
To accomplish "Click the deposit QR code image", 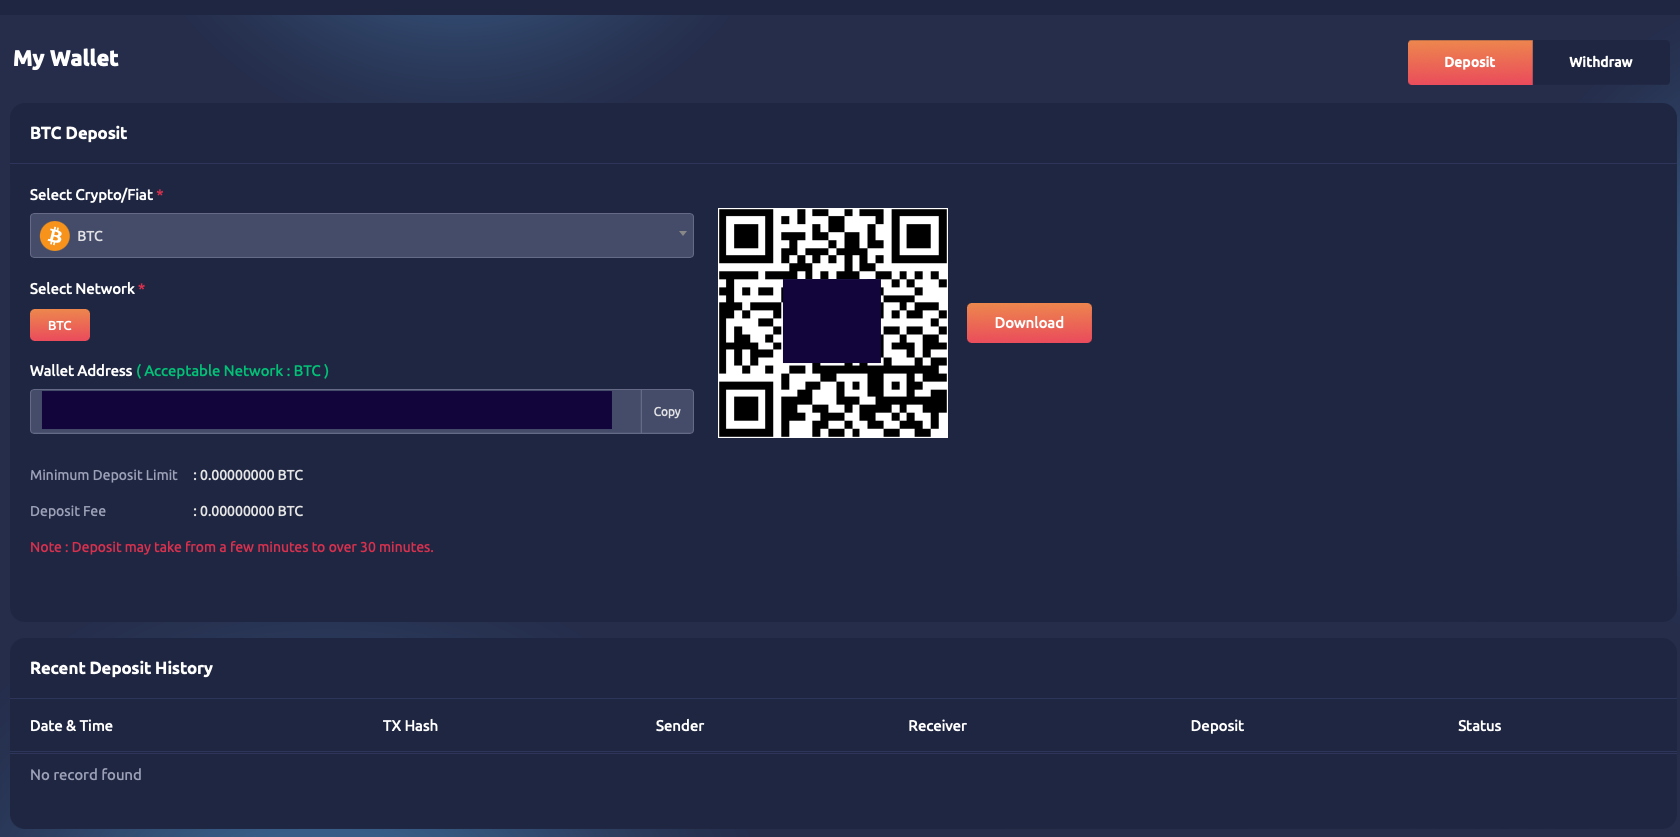I will 833,323.
